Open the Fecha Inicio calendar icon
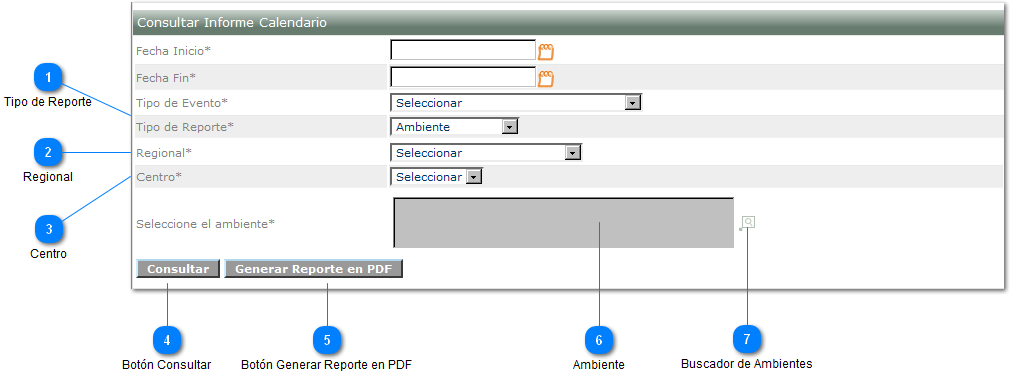This screenshot has height=375, width=1017. coord(546,51)
